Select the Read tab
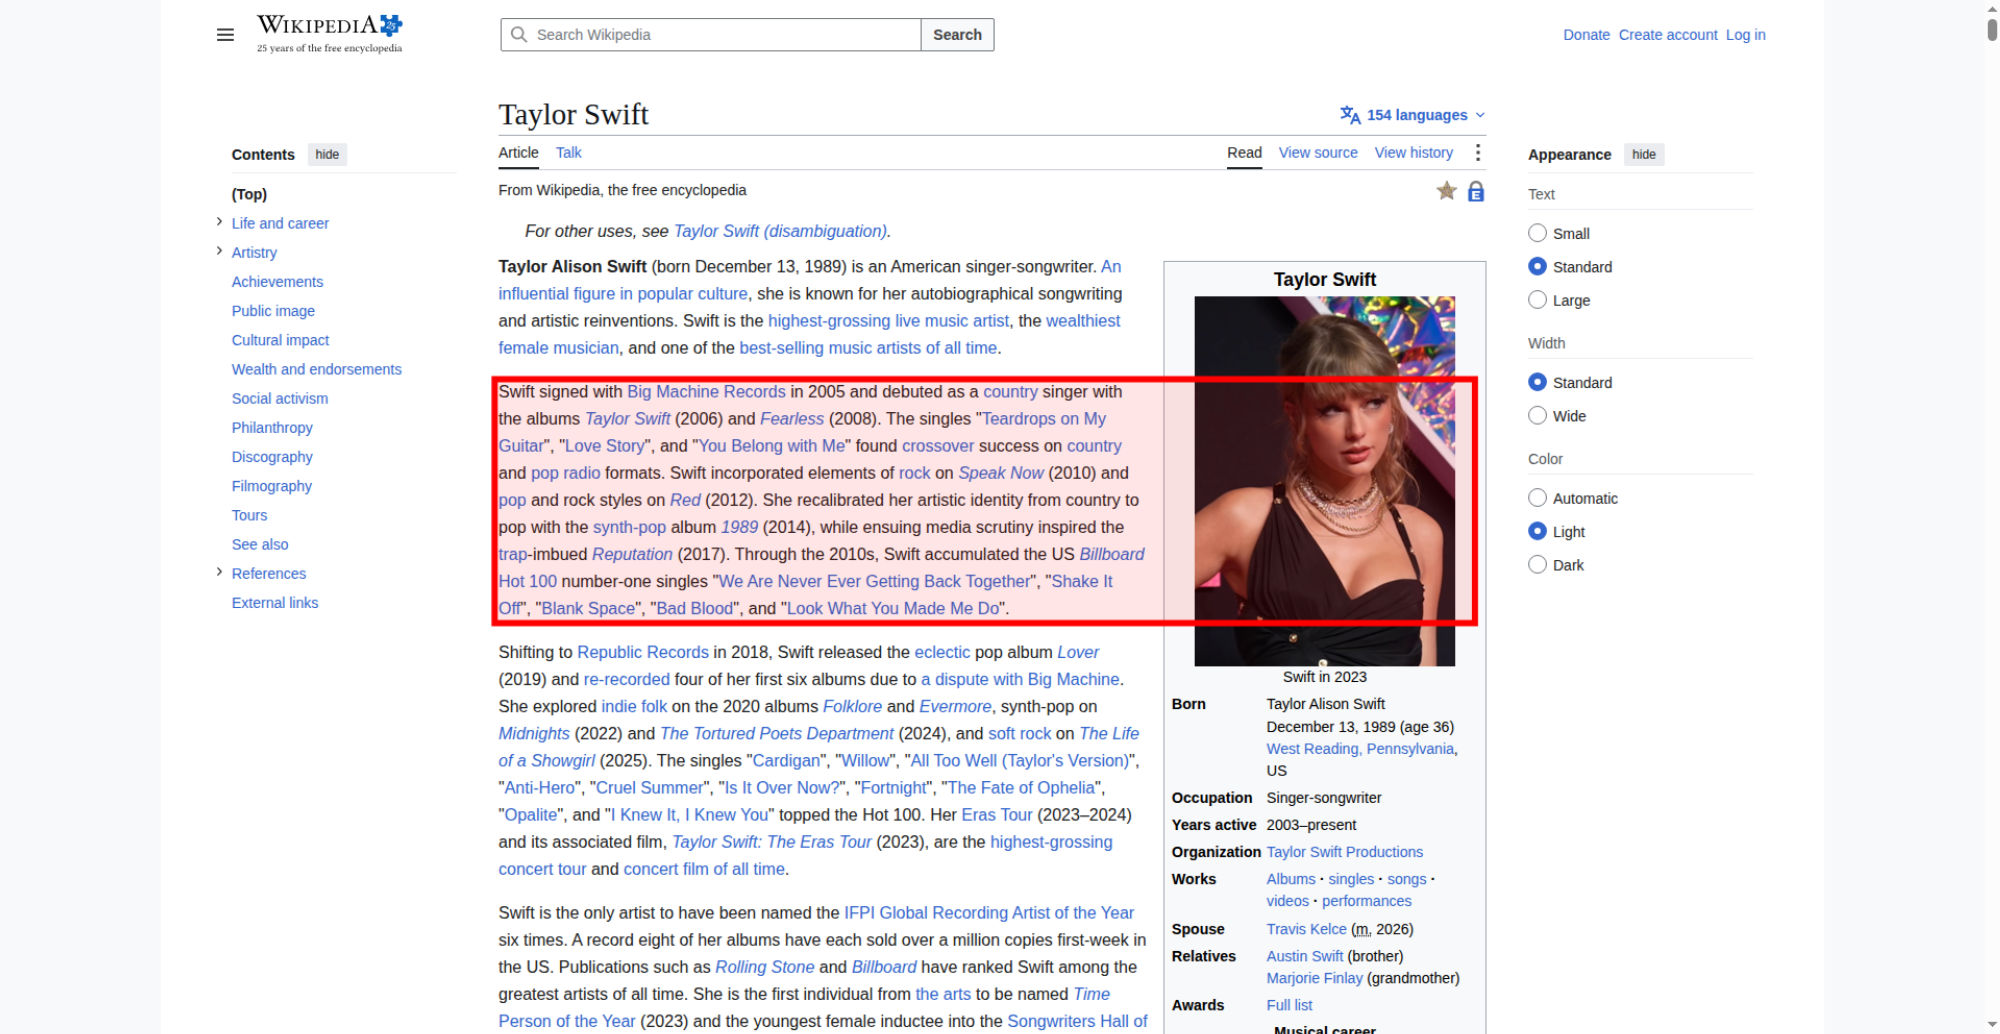 (x=1244, y=153)
